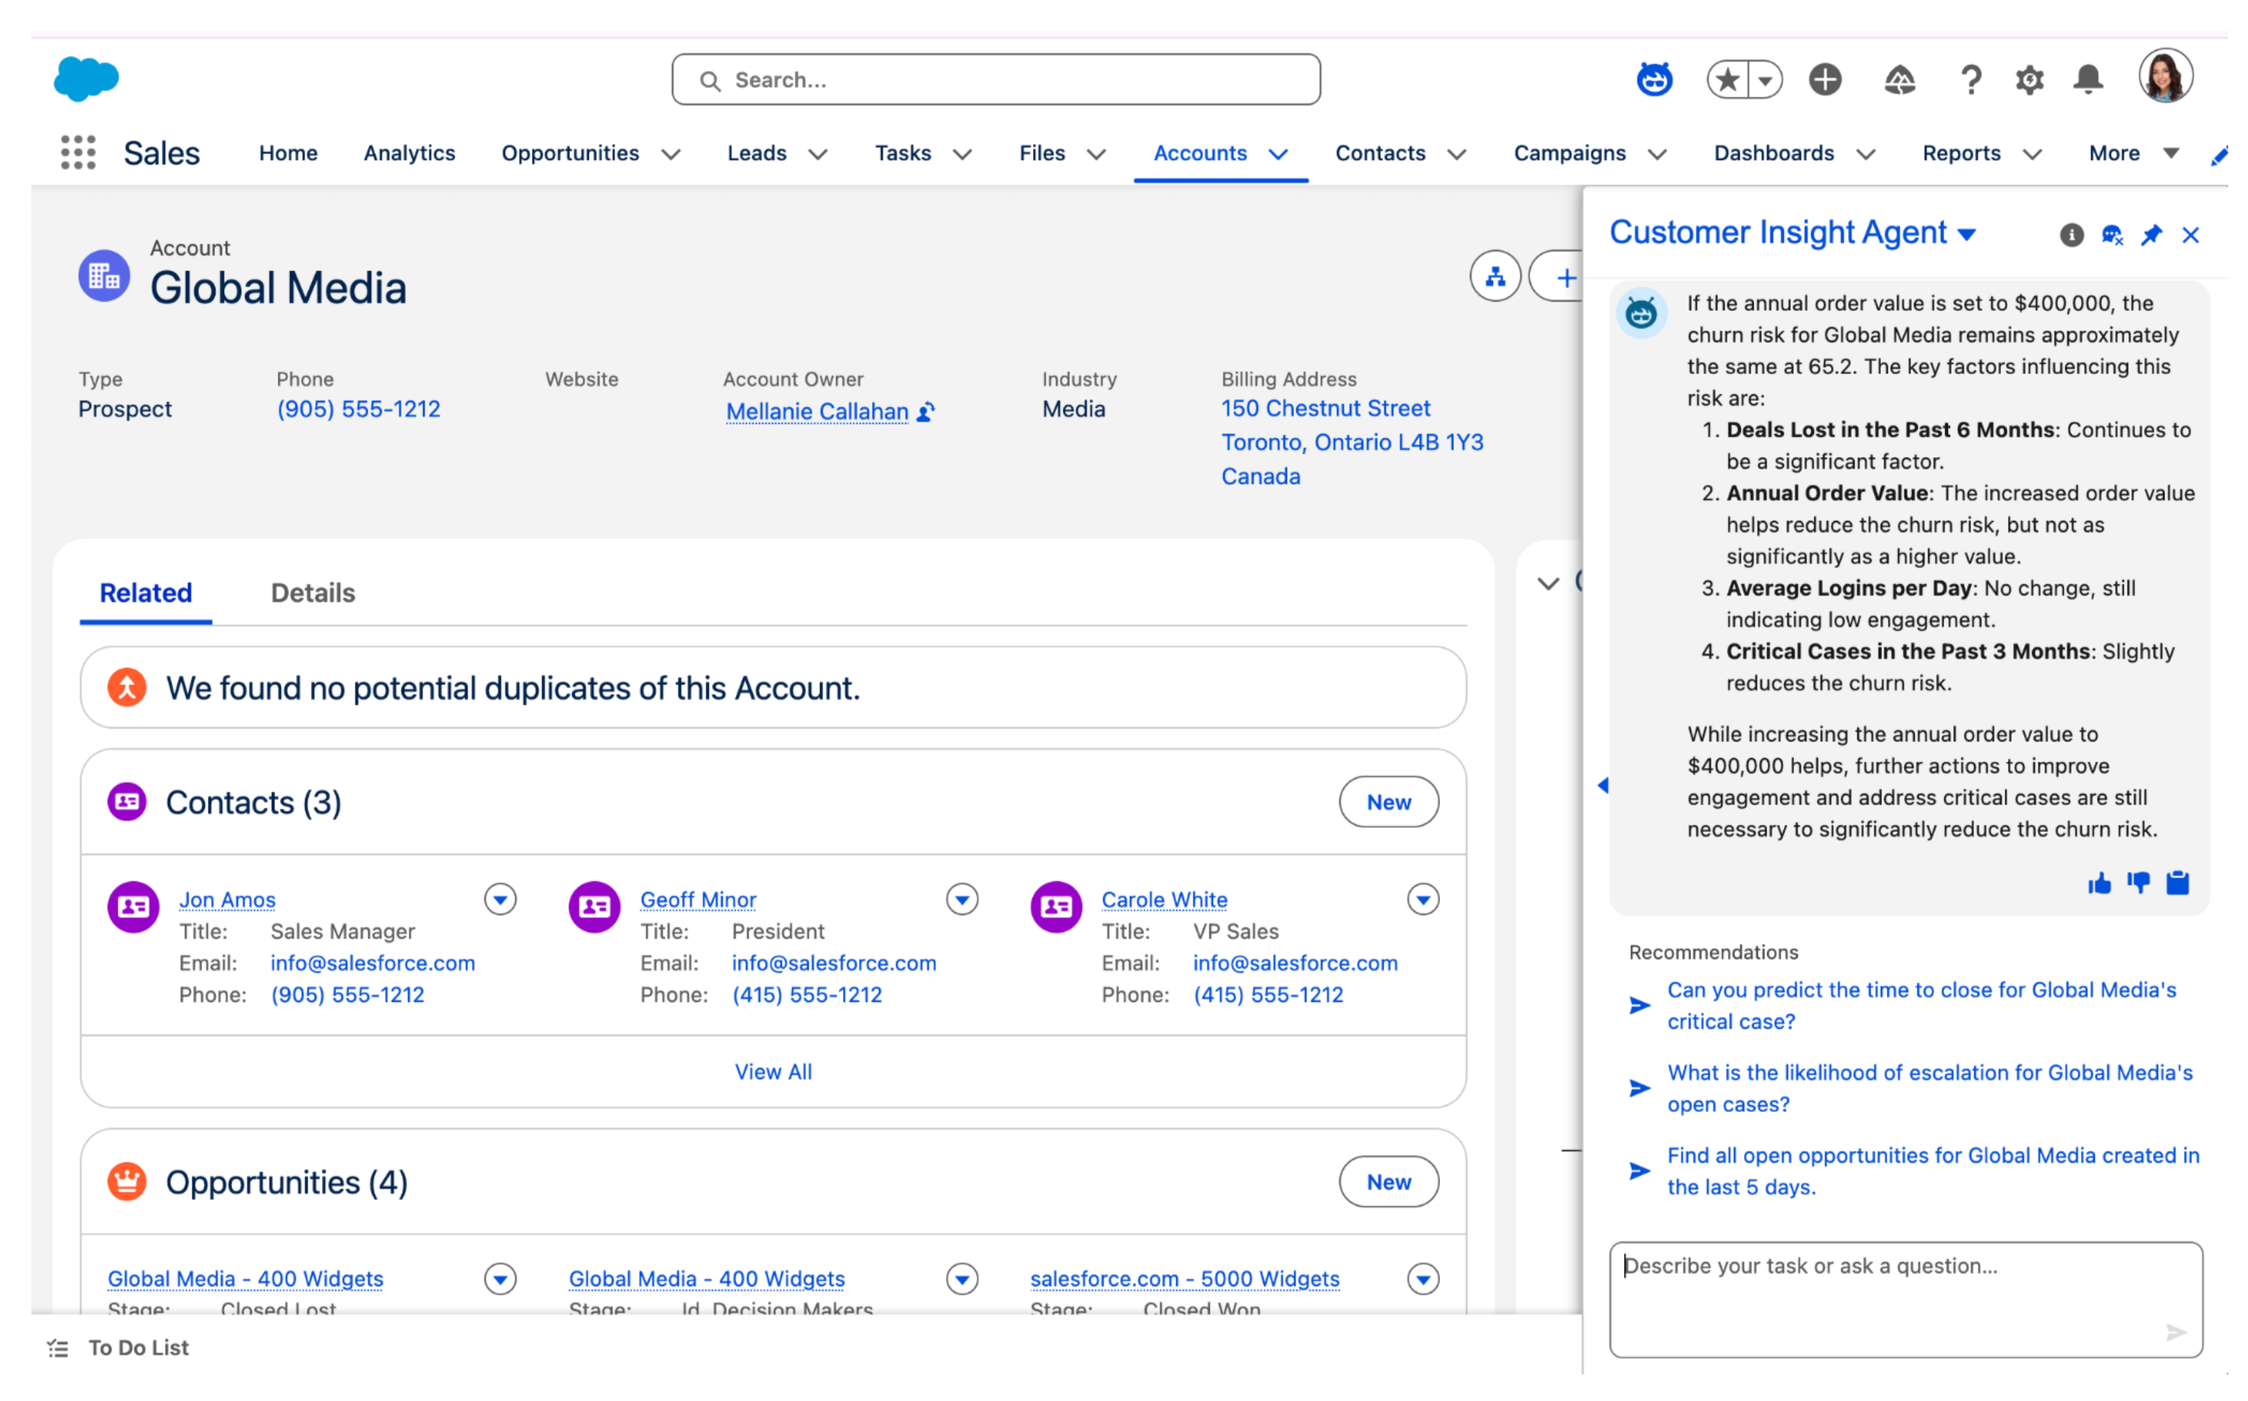Open notifications bell
Screen dimensions: 2248x1401
click(2088, 79)
